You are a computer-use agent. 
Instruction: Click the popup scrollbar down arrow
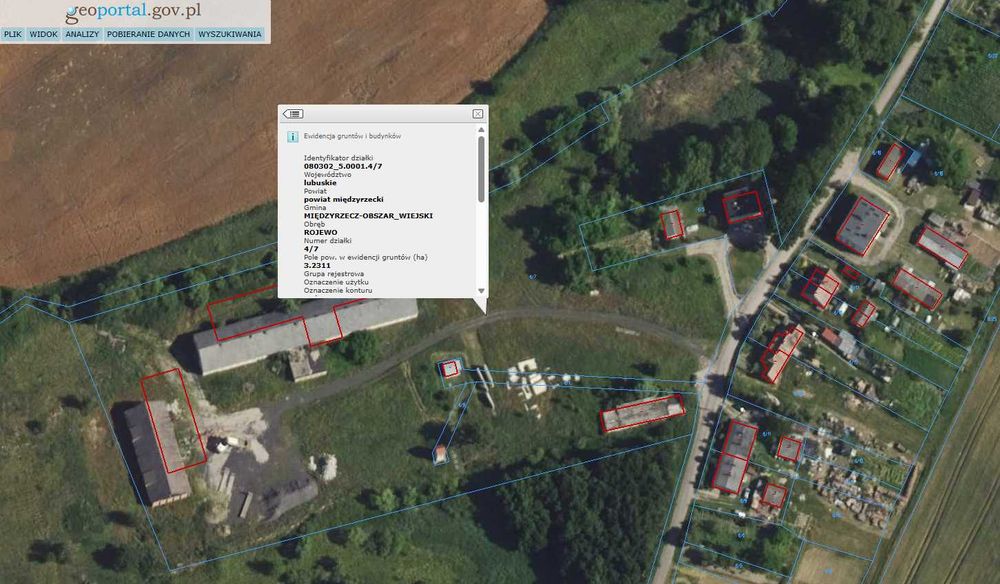pyautogui.click(x=482, y=291)
